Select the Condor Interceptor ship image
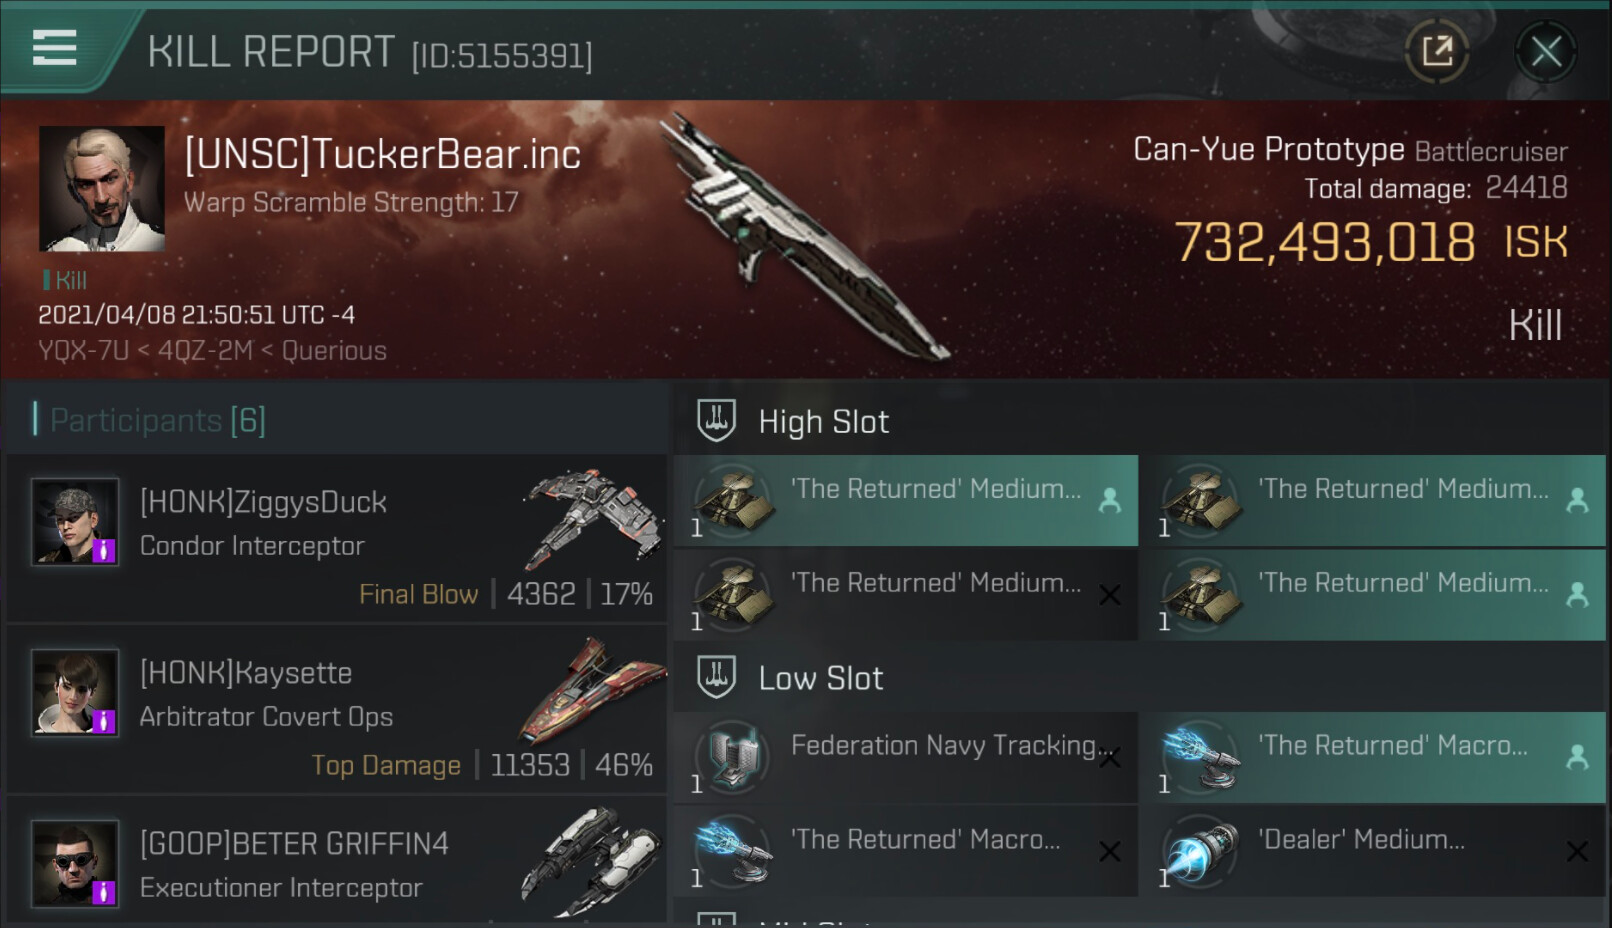This screenshot has width=1612, height=928. [594, 517]
